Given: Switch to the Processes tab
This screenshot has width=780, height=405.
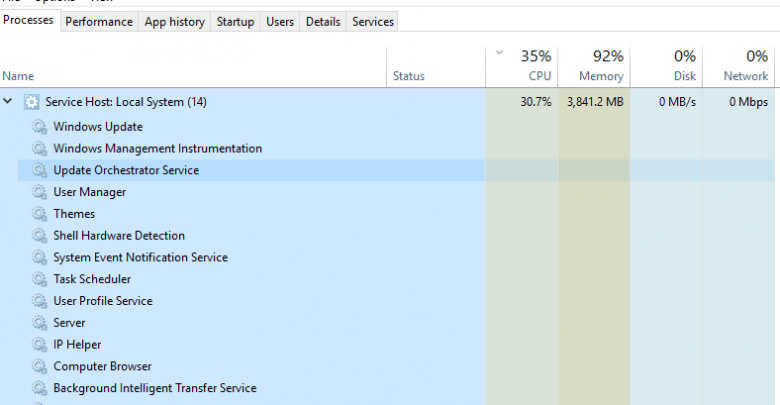Looking at the screenshot, I should click(28, 20).
